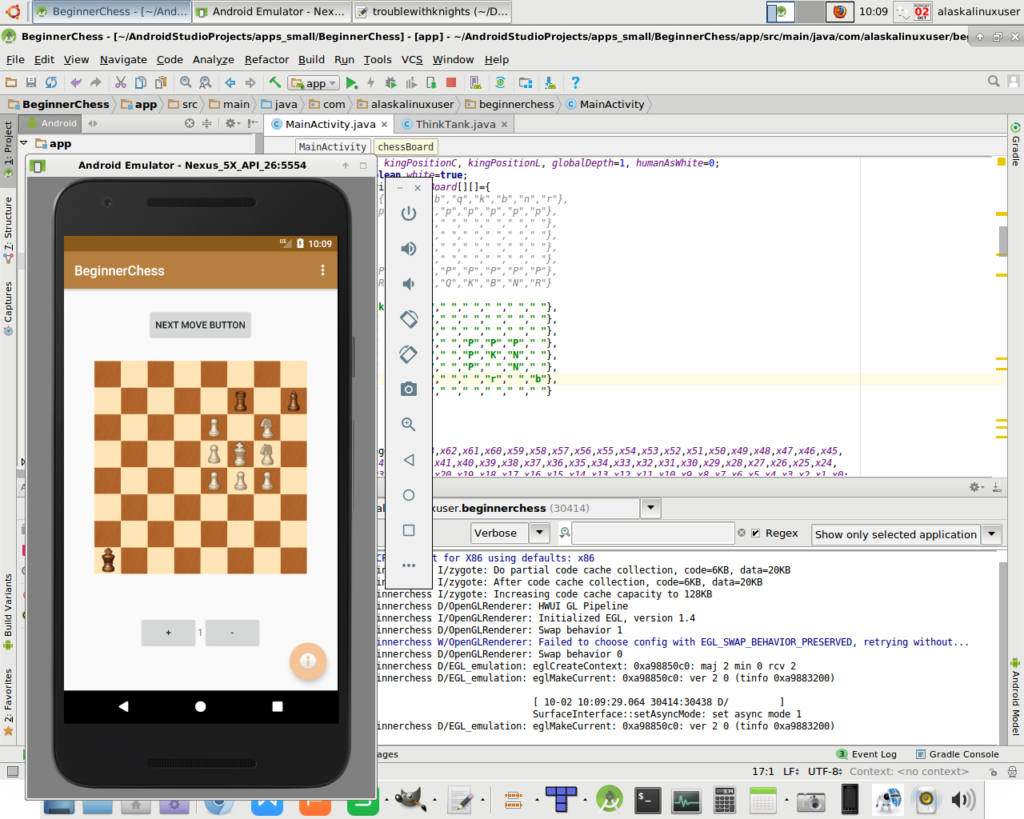Tap the NEXT MOVE BUTTON

[200, 325]
